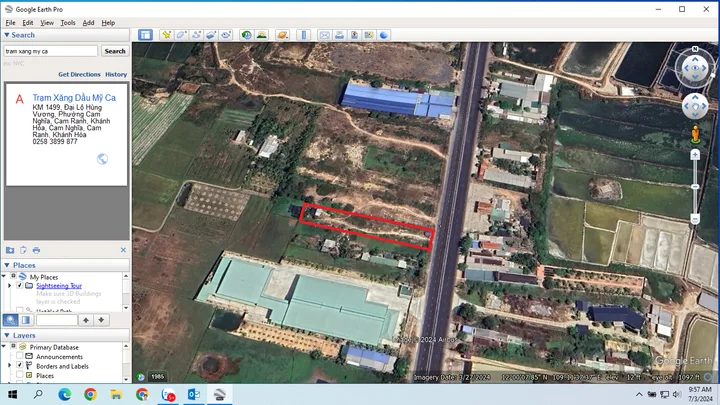This screenshot has height=405, width=720.
Task: Uncheck the Sightseeing Tour checkbox
Action: (x=19, y=286)
